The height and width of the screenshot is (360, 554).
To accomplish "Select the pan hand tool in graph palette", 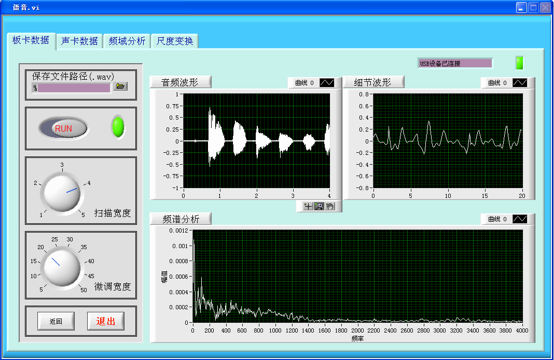I will point(330,206).
